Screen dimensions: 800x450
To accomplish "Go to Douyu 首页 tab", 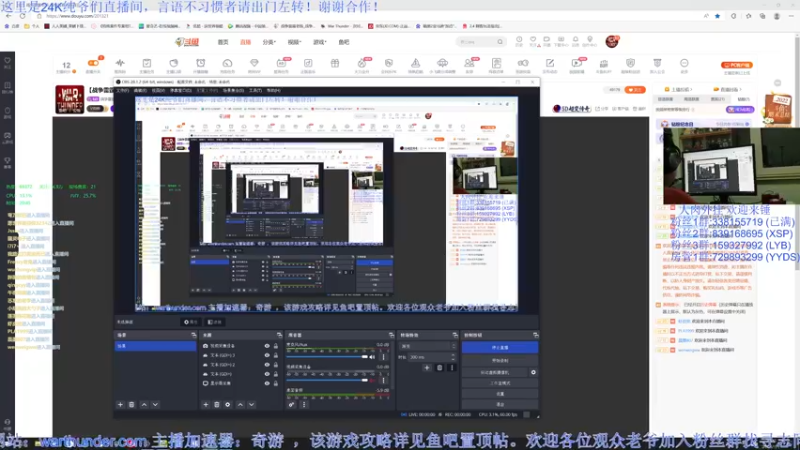I will pyautogui.click(x=223, y=42).
